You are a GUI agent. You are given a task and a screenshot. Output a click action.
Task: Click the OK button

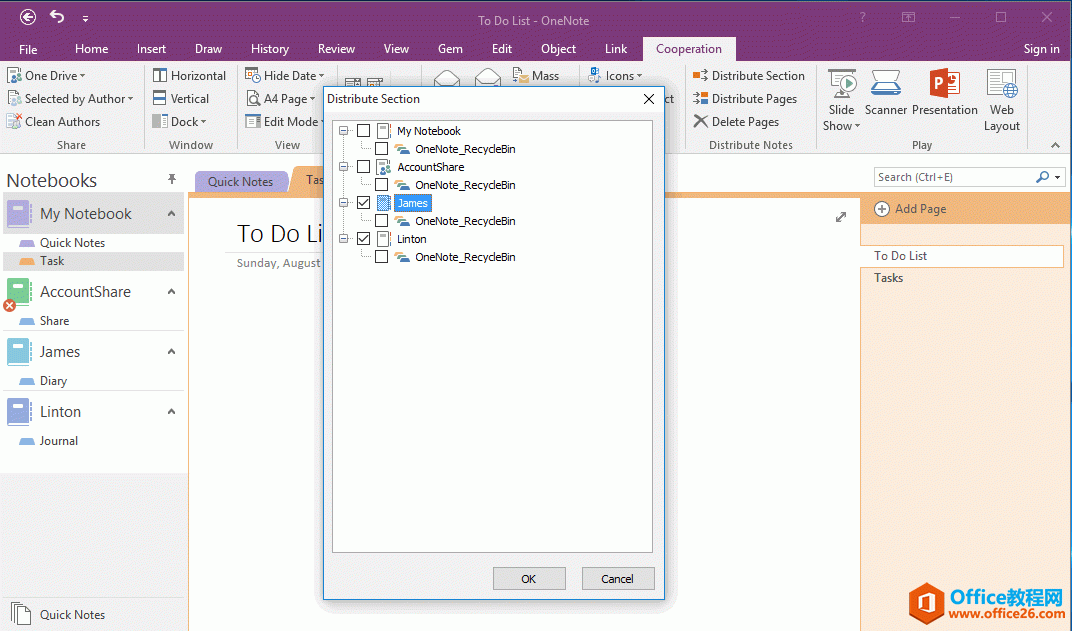(529, 578)
